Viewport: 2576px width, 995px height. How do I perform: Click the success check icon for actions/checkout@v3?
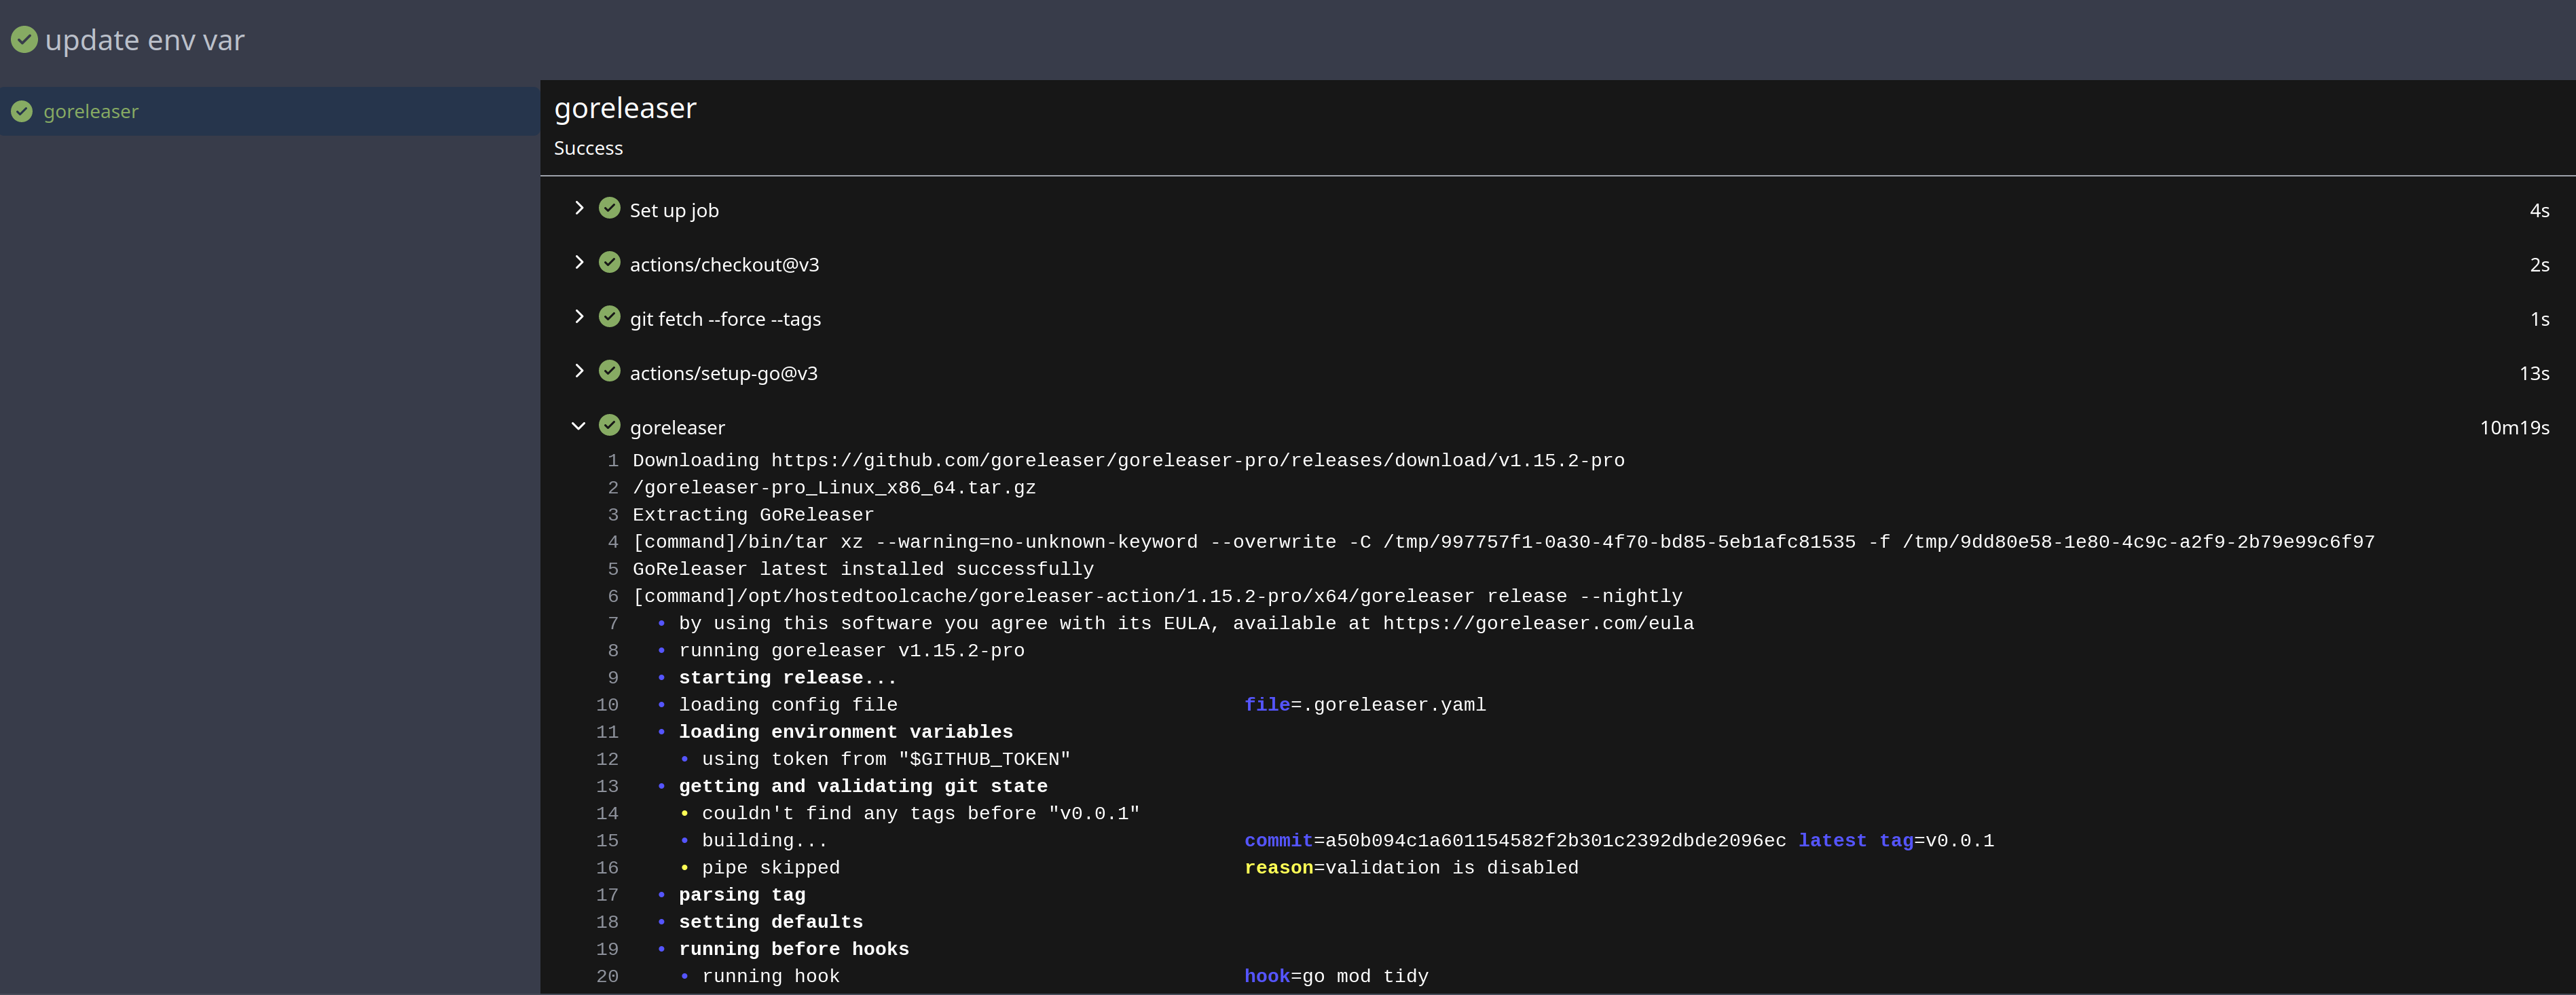click(x=609, y=263)
